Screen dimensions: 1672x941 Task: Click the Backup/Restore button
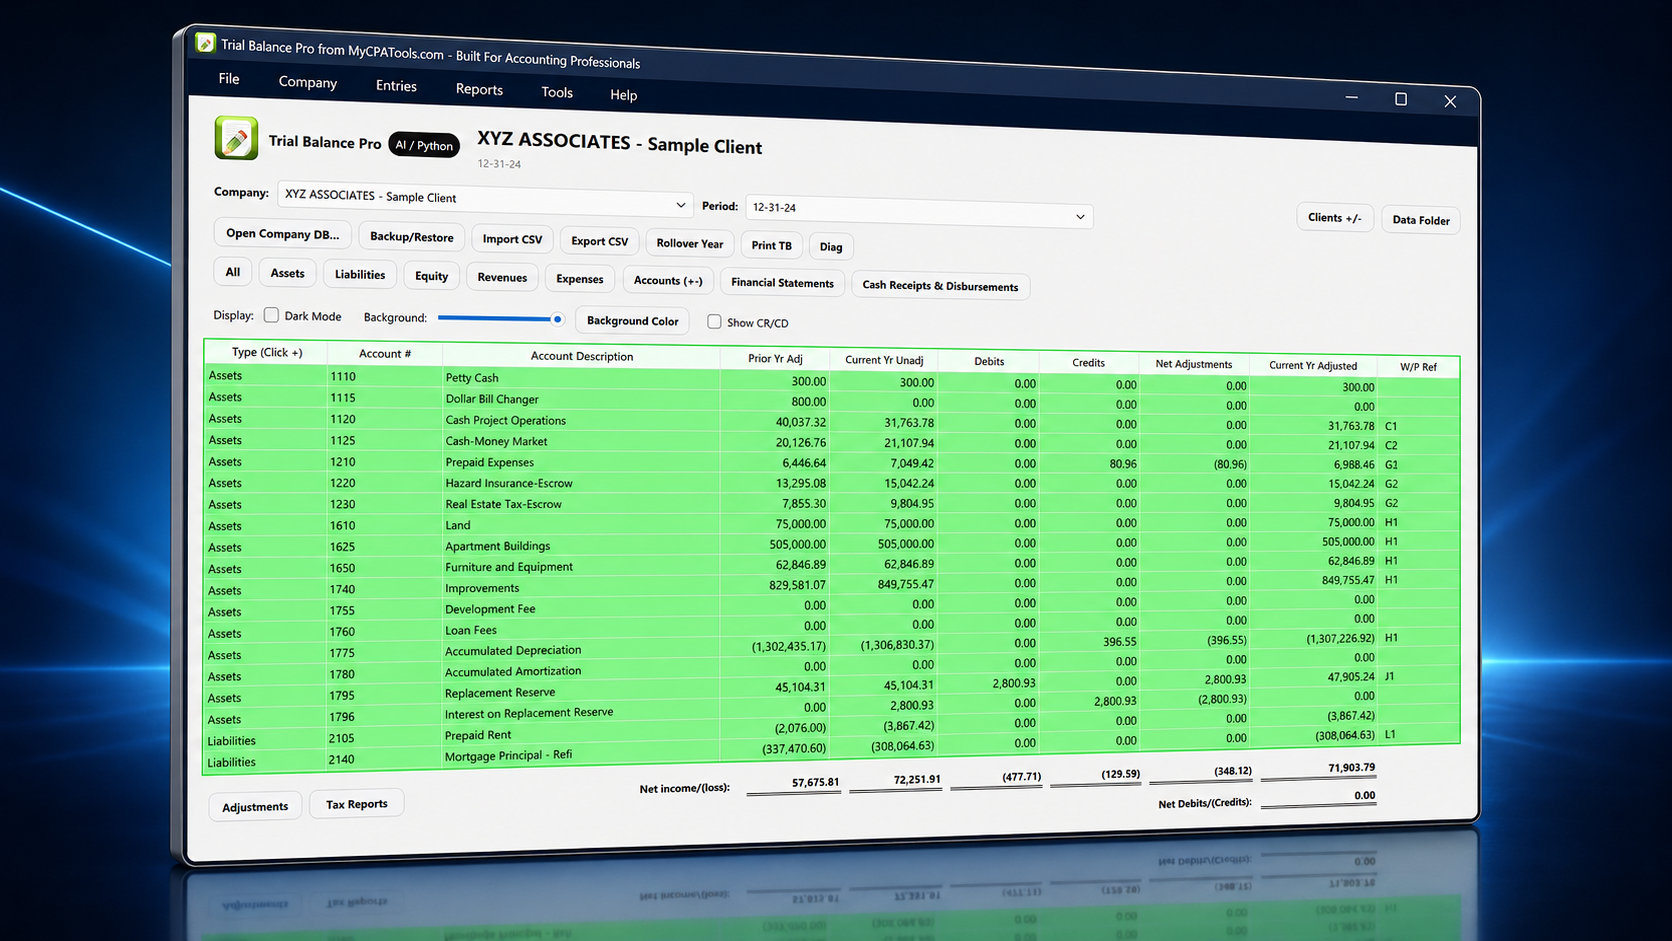411,237
